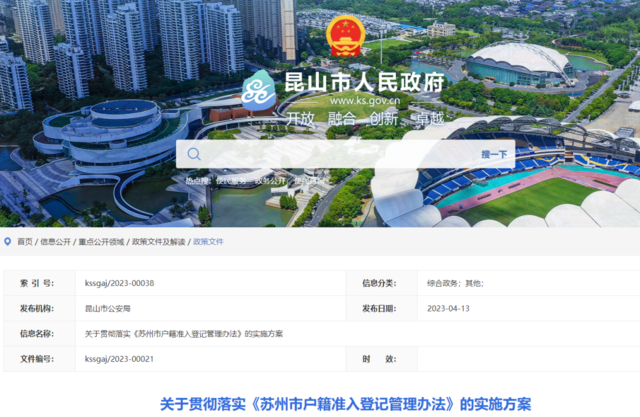This screenshot has height=417, width=640.
Task: Click the file number kssgaj/2023-00021
Action: [x=119, y=359]
